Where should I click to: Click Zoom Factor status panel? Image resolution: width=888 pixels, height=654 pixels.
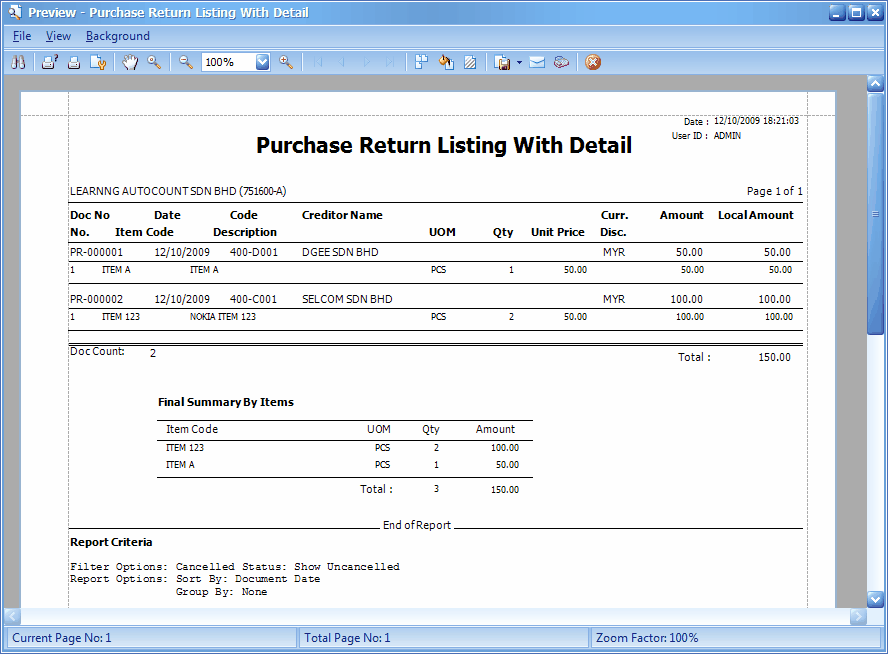click(x=736, y=638)
